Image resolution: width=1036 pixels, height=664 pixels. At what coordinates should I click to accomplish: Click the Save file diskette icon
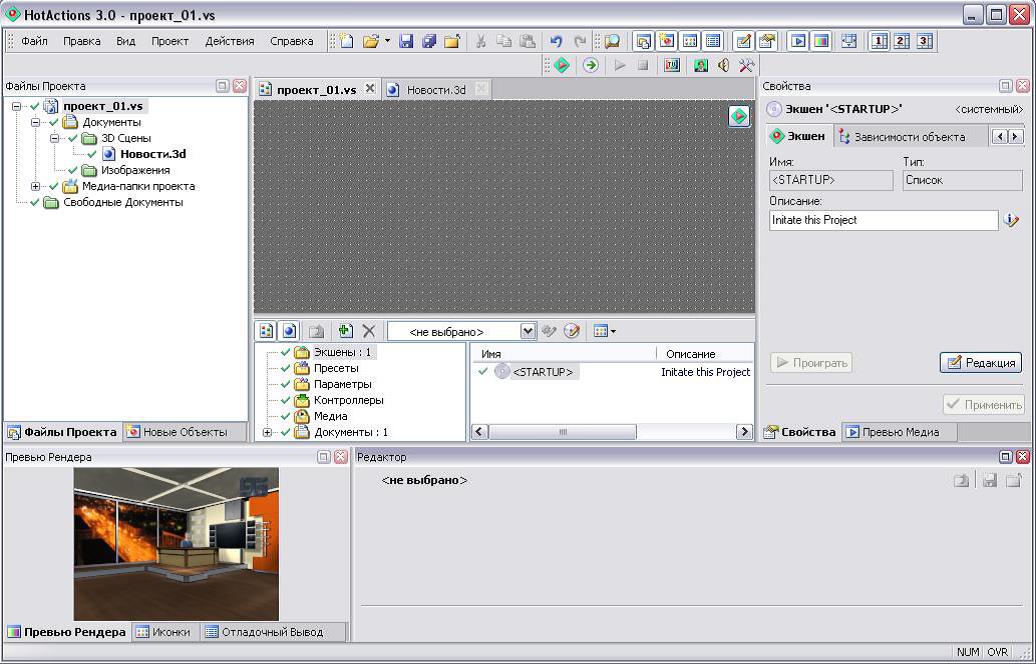[406, 41]
